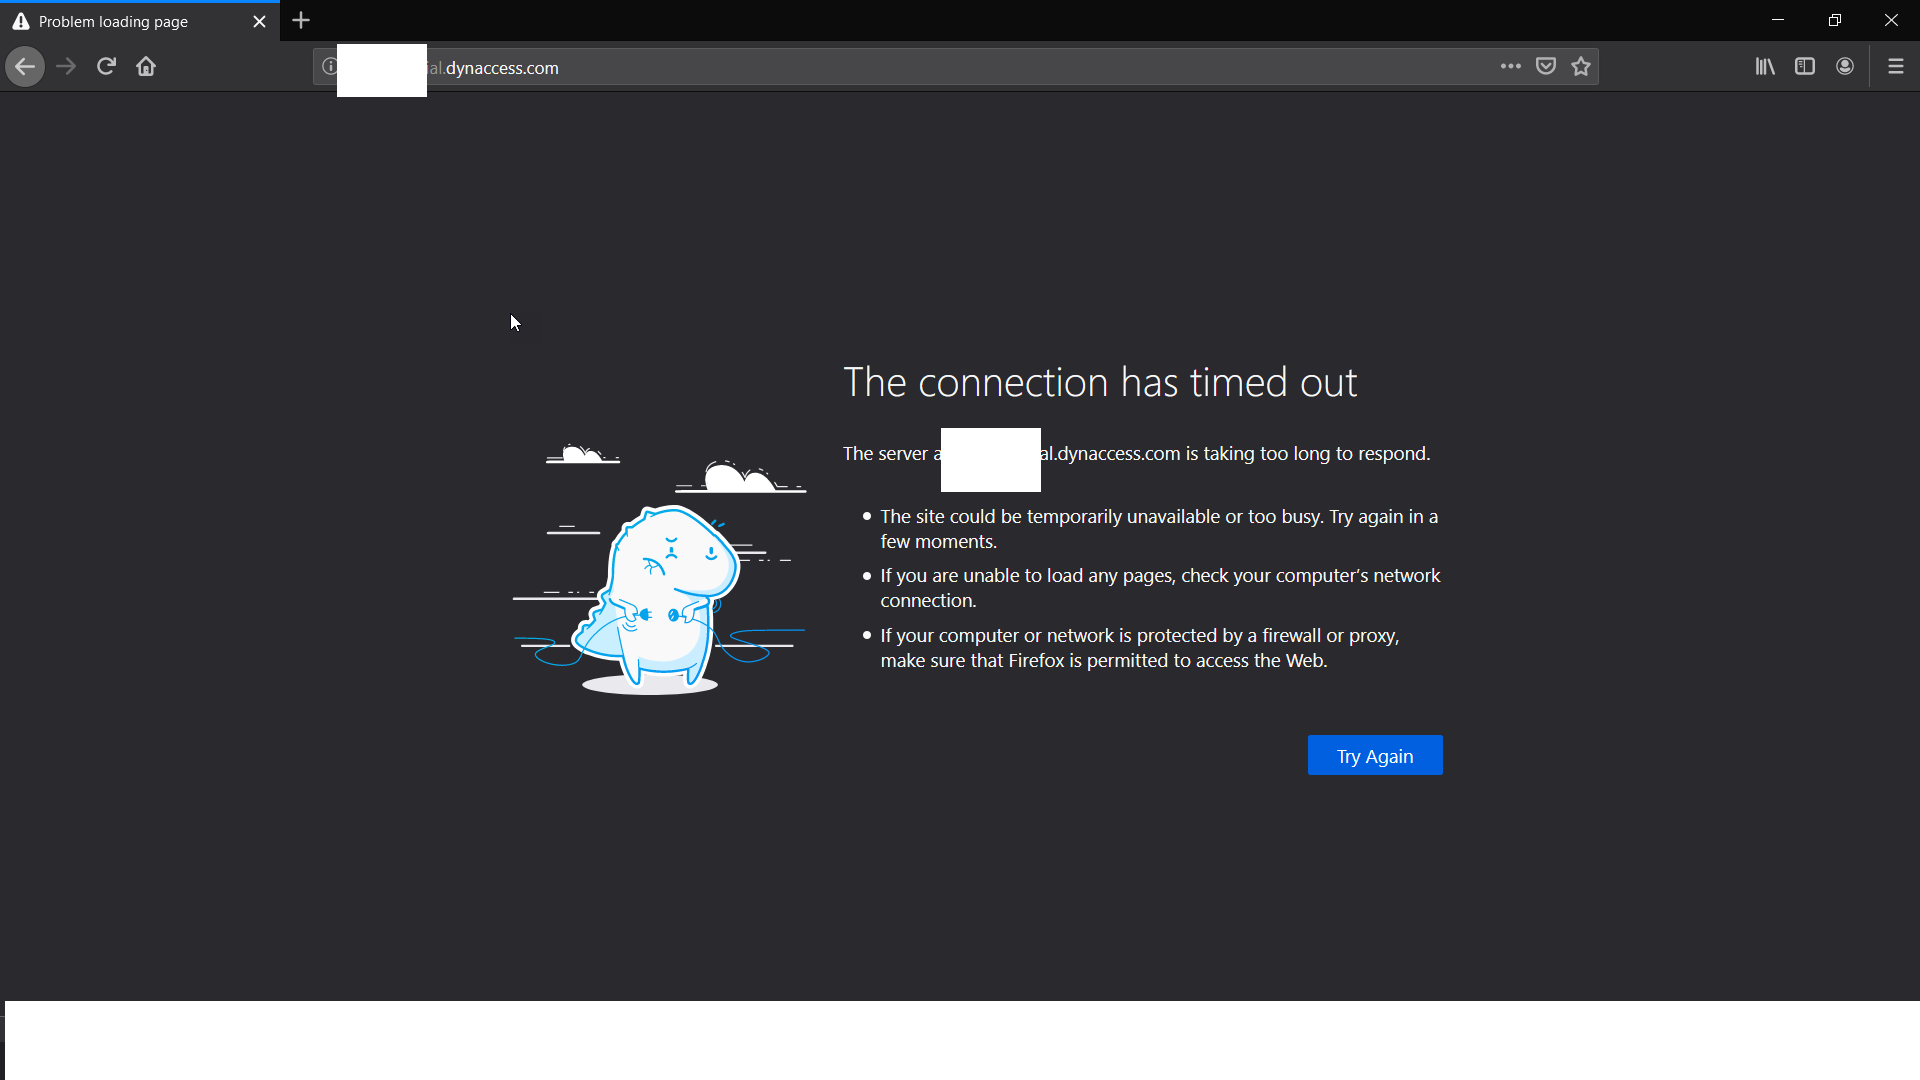Screen dimensions: 1920x1080
Task: Restore down the browser window
Action: click(x=1835, y=20)
